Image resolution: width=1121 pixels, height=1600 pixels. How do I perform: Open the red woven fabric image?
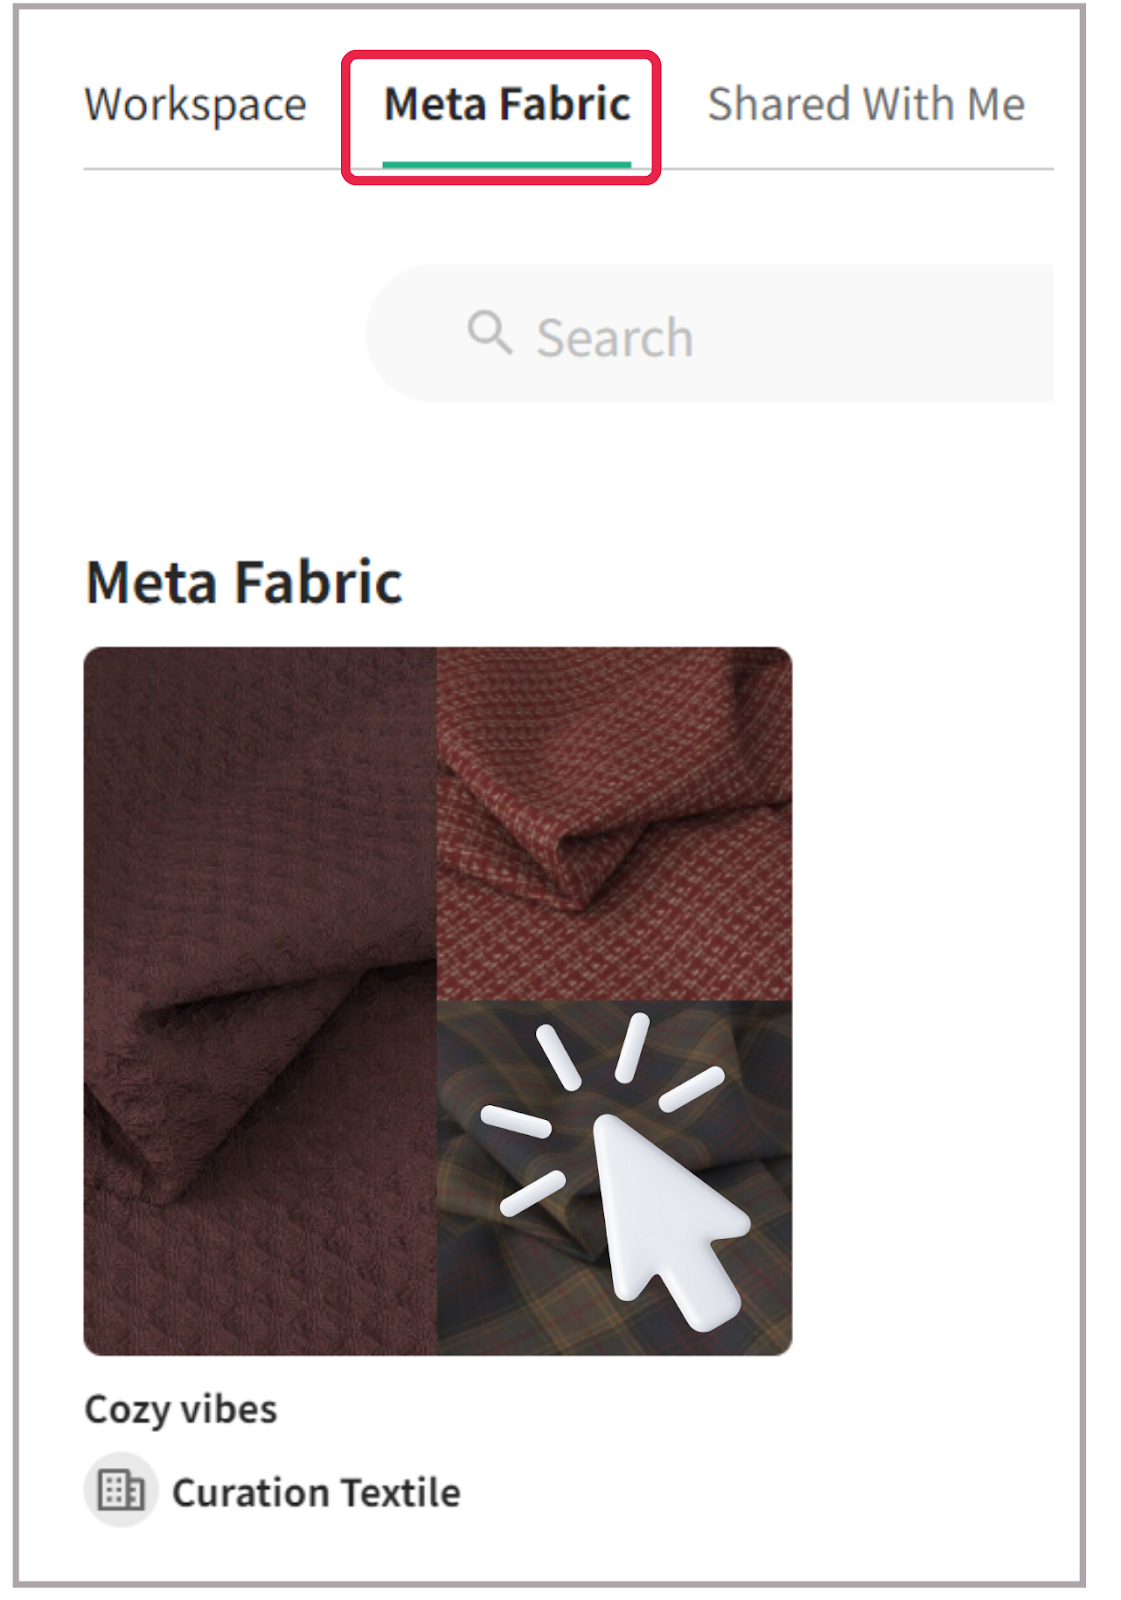614,823
